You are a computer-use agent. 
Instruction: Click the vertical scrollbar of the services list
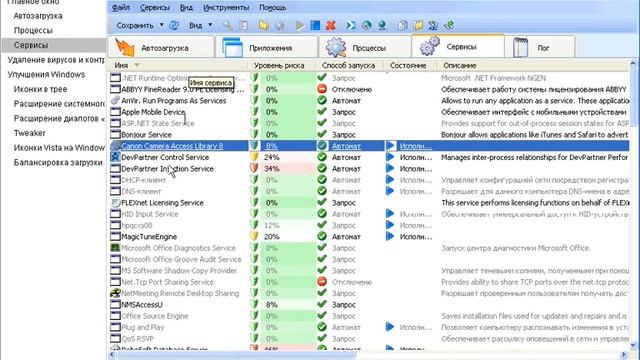tap(633, 204)
